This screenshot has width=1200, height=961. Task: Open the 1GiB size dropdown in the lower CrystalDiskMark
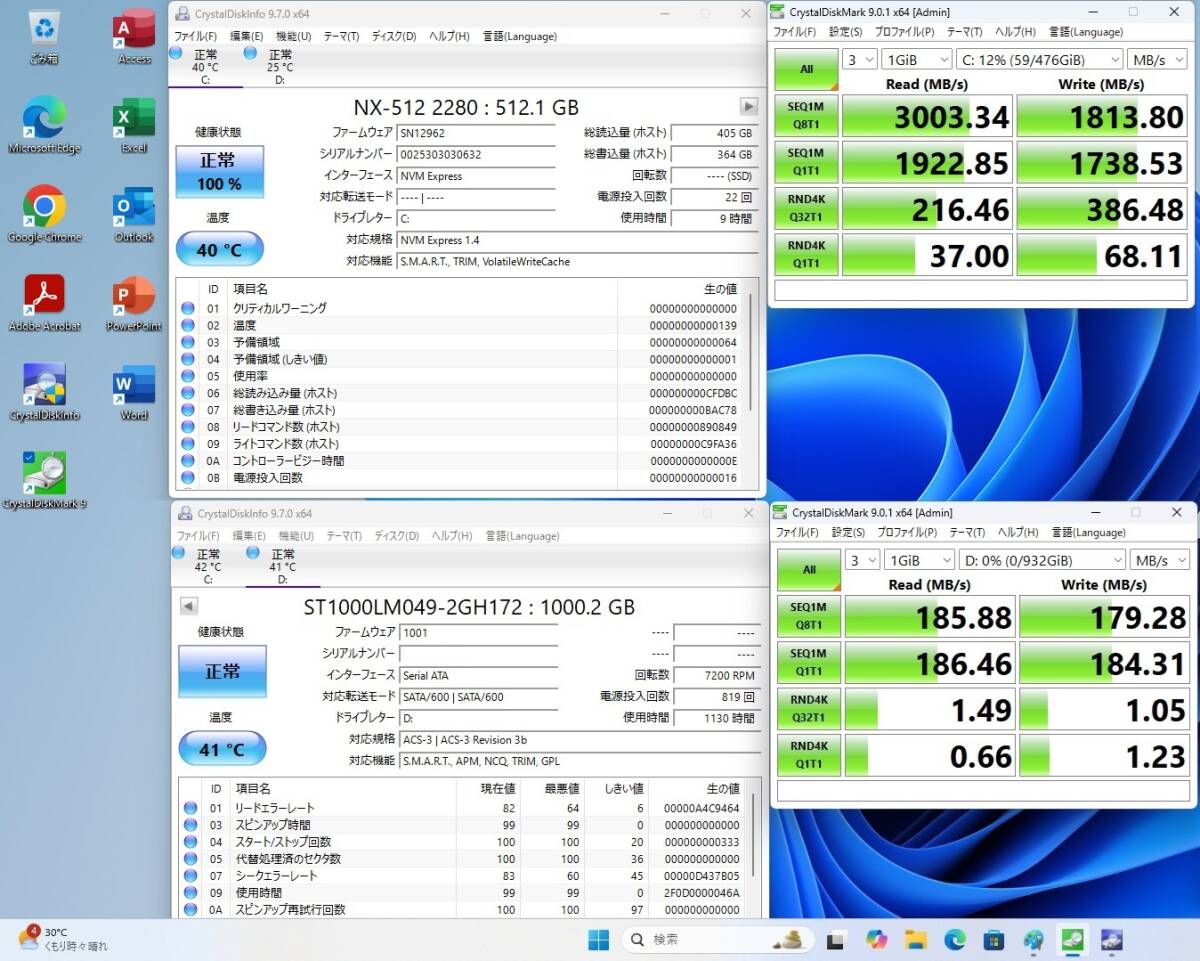[x=919, y=560]
